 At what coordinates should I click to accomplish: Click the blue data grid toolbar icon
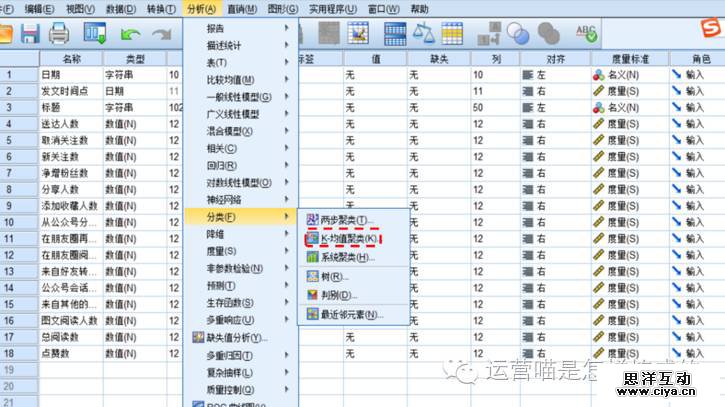(x=395, y=34)
